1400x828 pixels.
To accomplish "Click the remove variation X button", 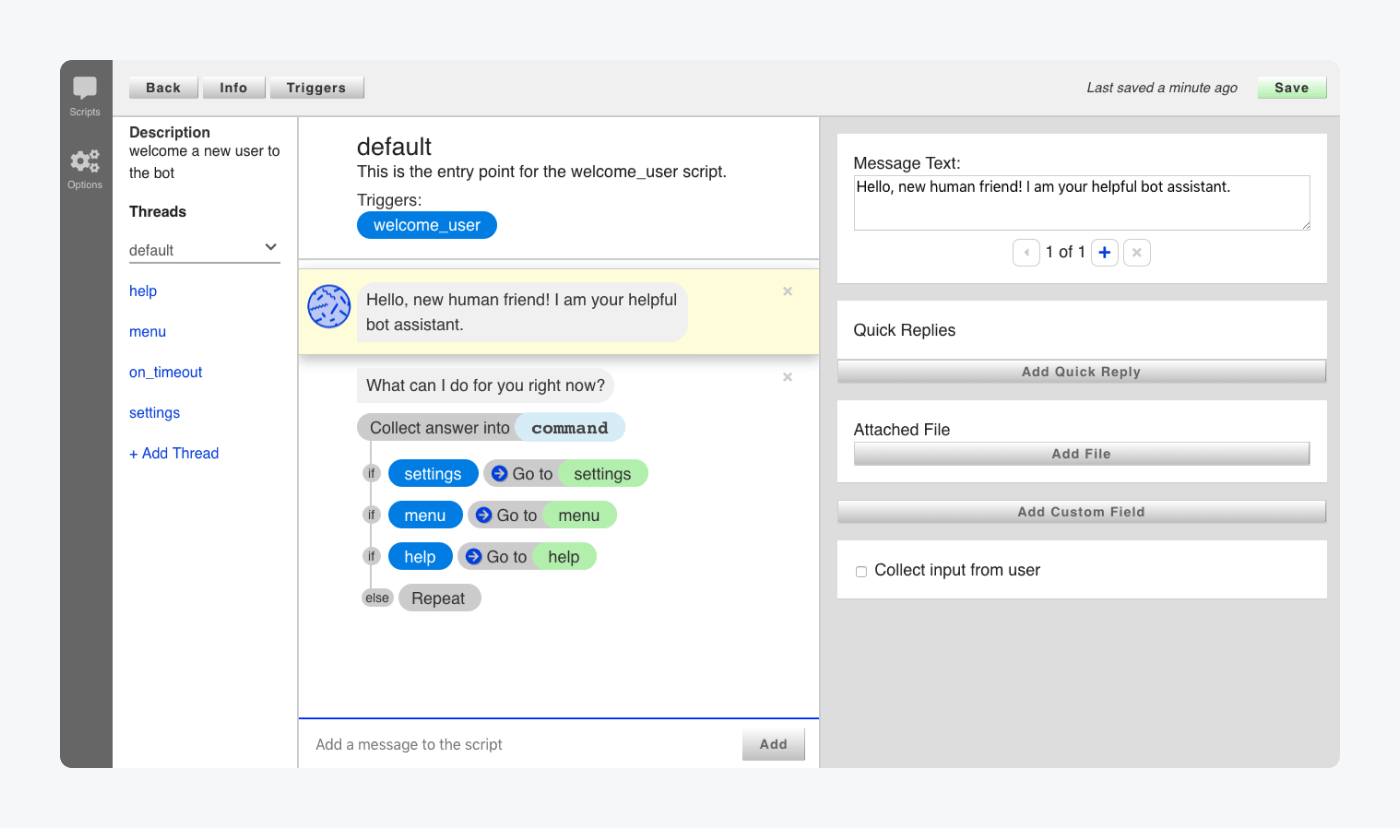I will (1137, 253).
